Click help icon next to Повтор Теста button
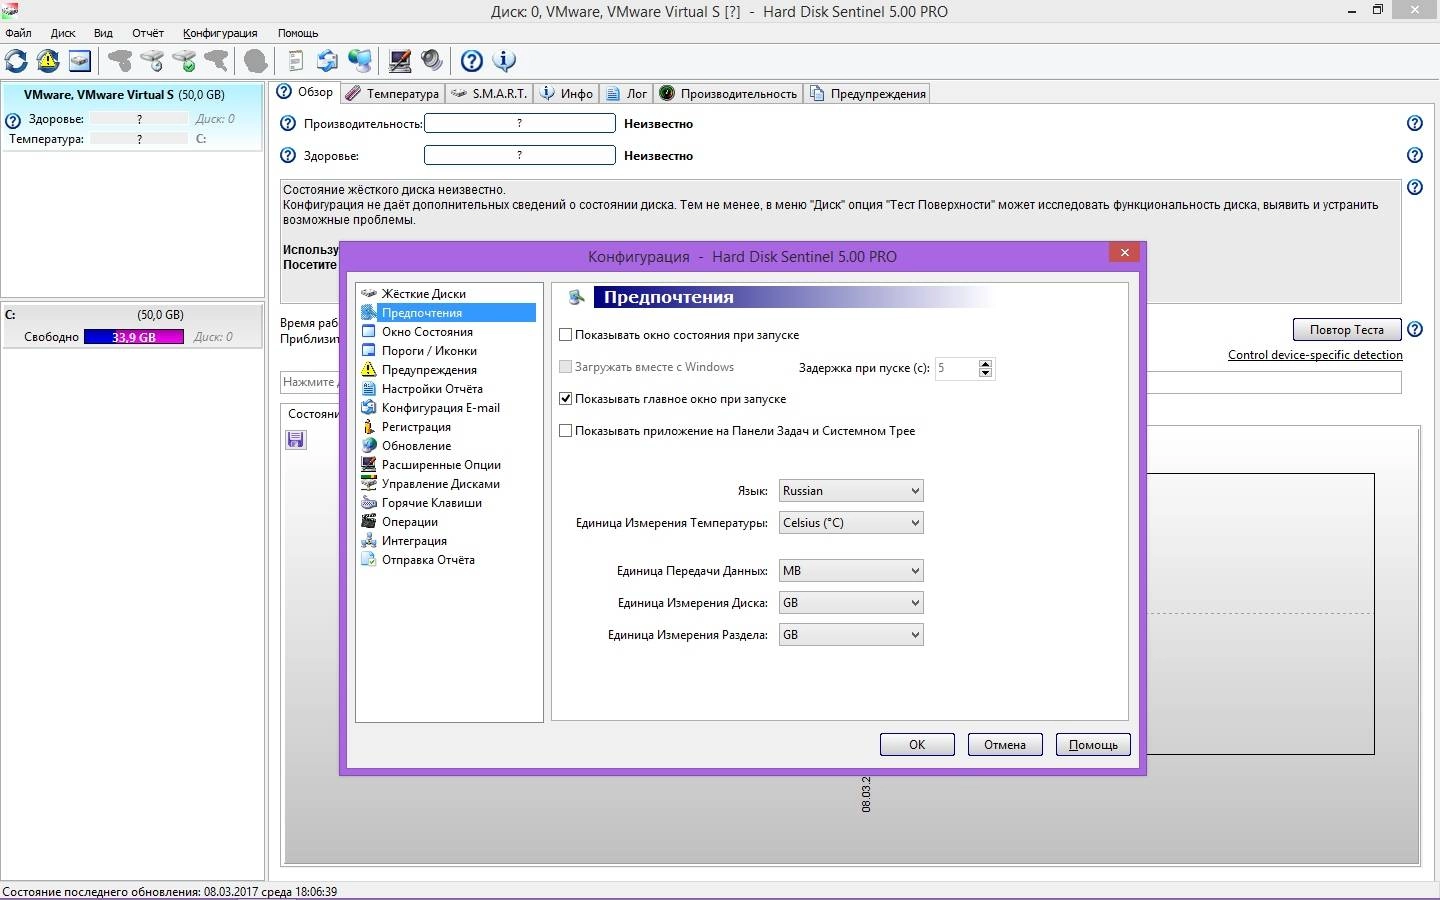1440x900 pixels. 1415,330
